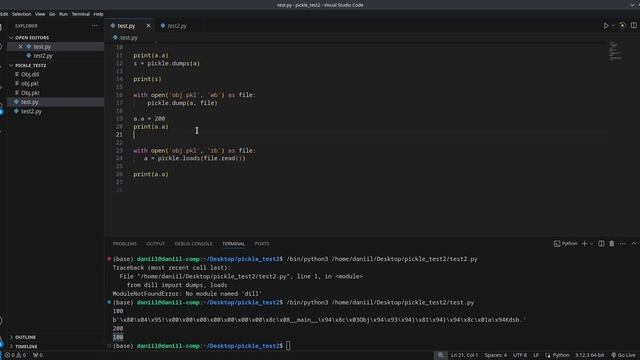Close test.py from the Open Editors list
This screenshot has width=640, height=360.
click(20, 47)
